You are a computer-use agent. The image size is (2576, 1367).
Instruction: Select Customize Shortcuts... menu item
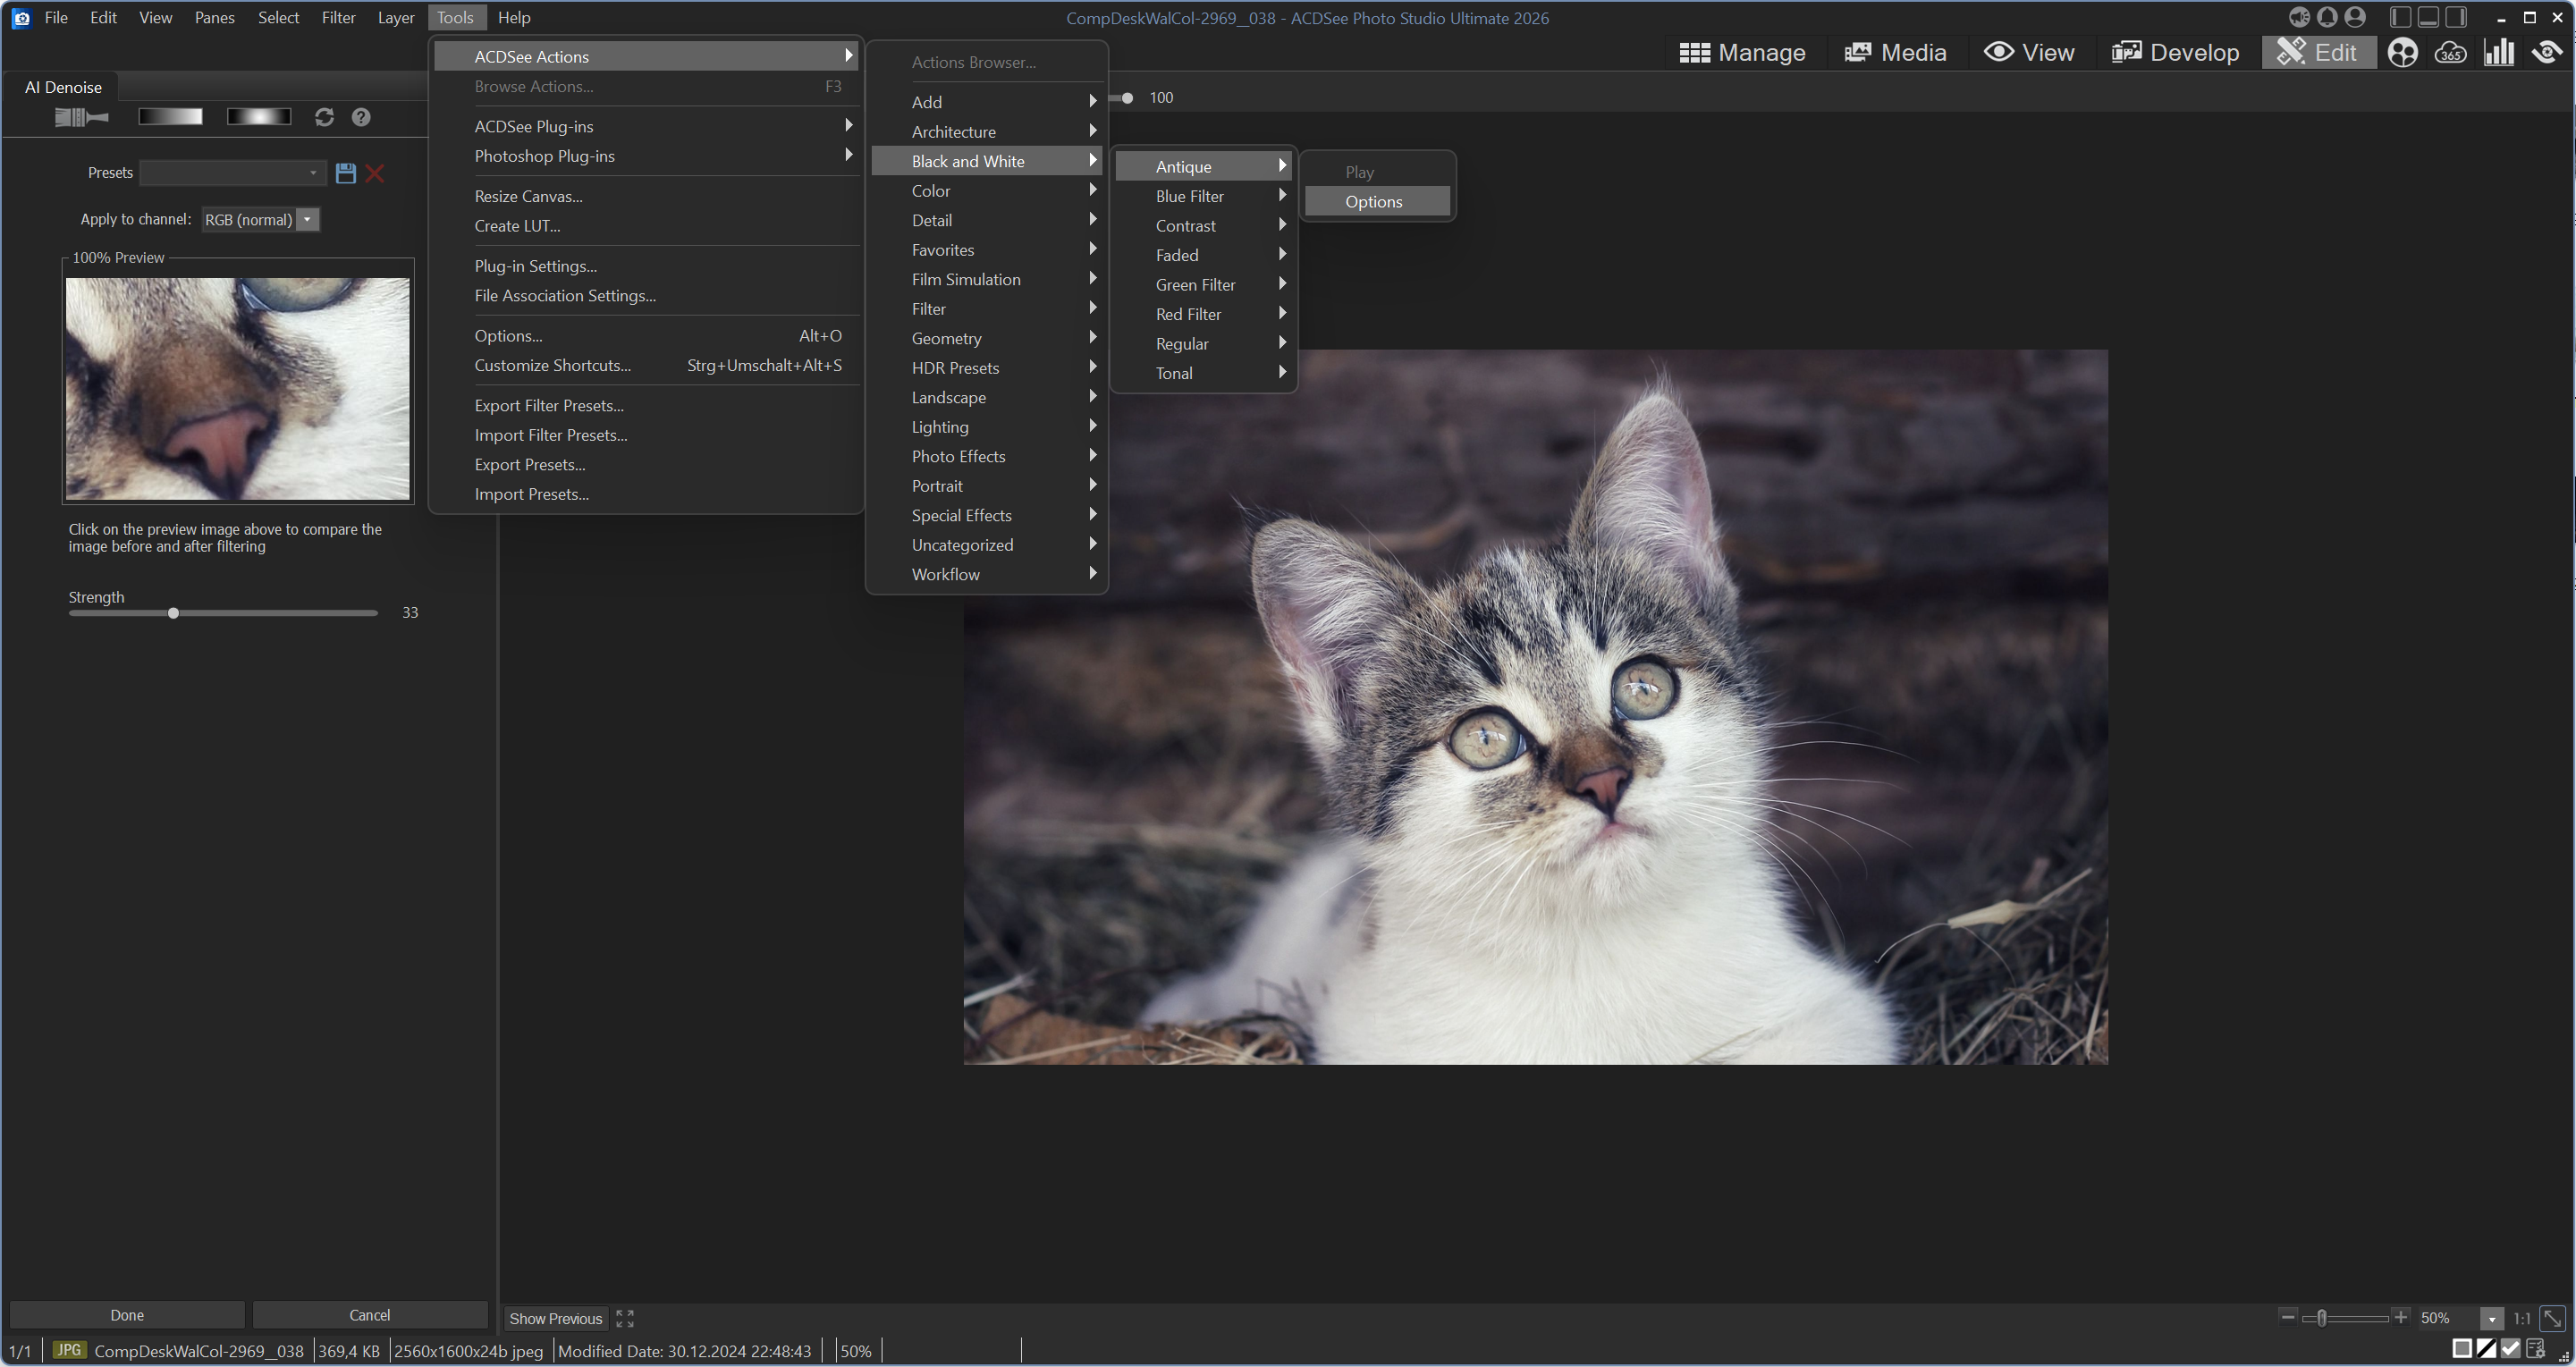647,365
